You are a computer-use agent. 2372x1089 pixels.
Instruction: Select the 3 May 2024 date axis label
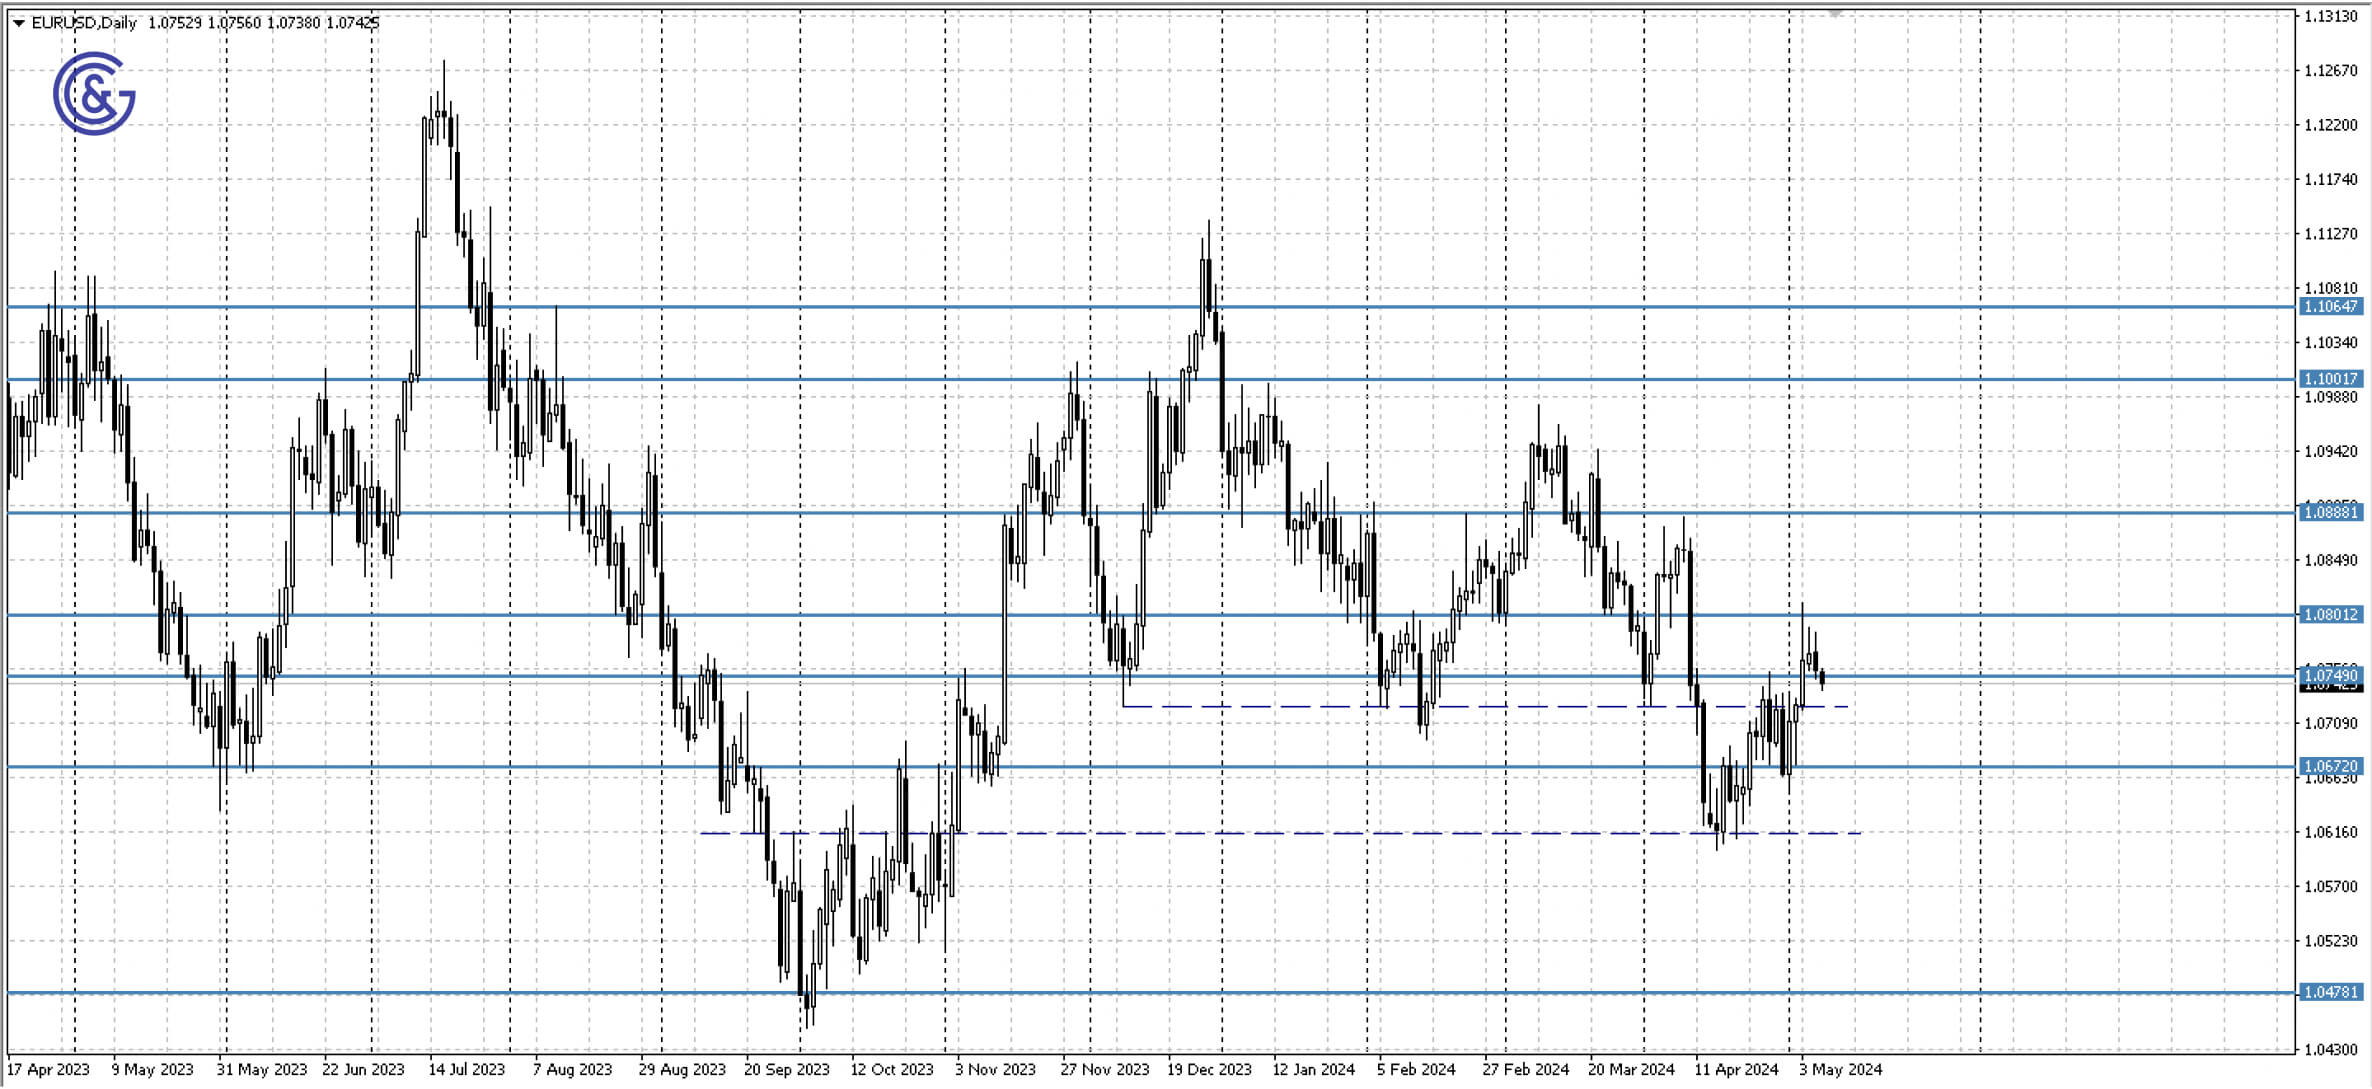(1840, 1068)
